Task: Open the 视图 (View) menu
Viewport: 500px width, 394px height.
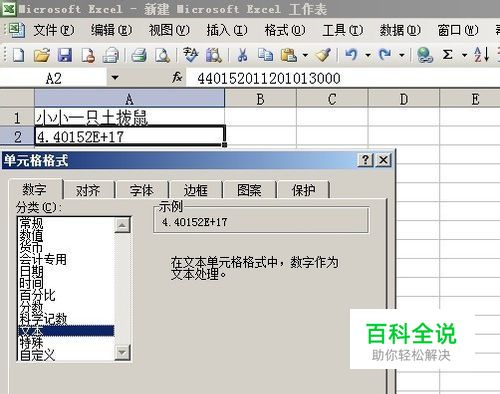Action: [x=169, y=31]
